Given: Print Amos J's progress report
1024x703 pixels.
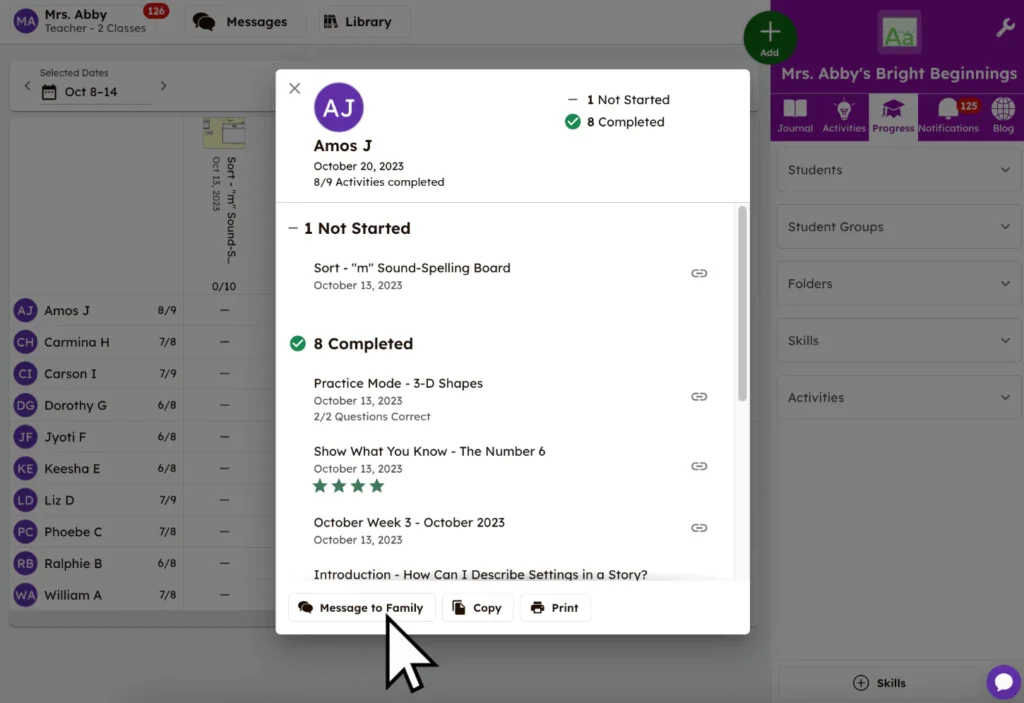Looking at the screenshot, I should (x=555, y=608).
